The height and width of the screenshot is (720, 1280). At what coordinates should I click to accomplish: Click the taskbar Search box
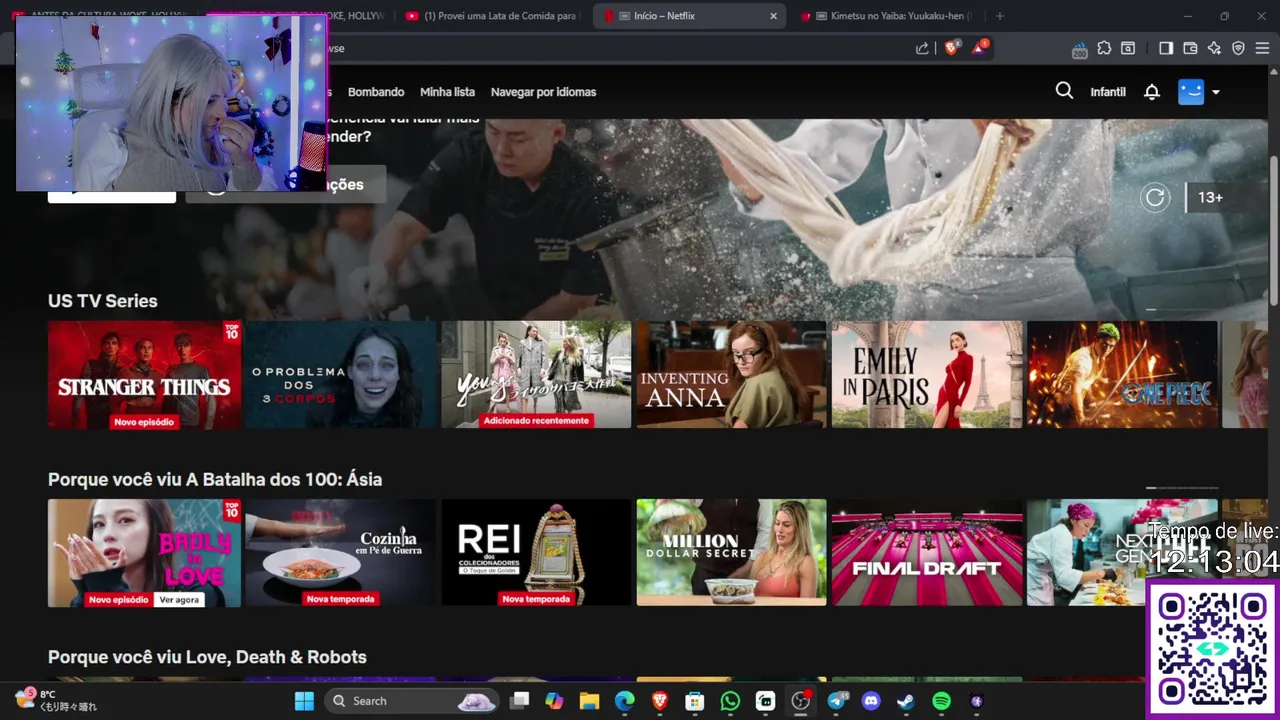pos(412,701)
